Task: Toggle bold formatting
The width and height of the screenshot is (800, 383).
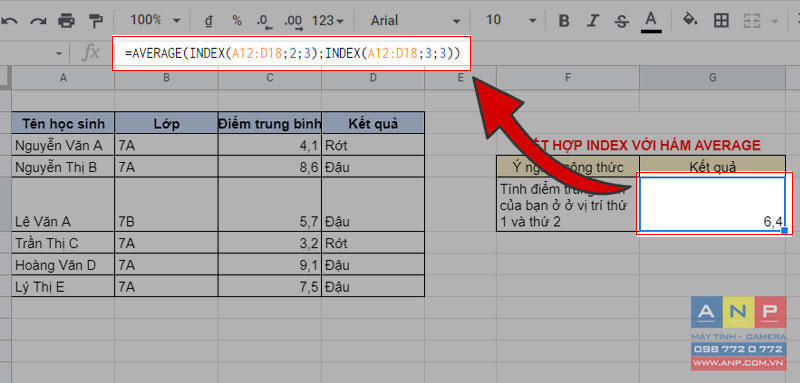Action: coord(564,21)
